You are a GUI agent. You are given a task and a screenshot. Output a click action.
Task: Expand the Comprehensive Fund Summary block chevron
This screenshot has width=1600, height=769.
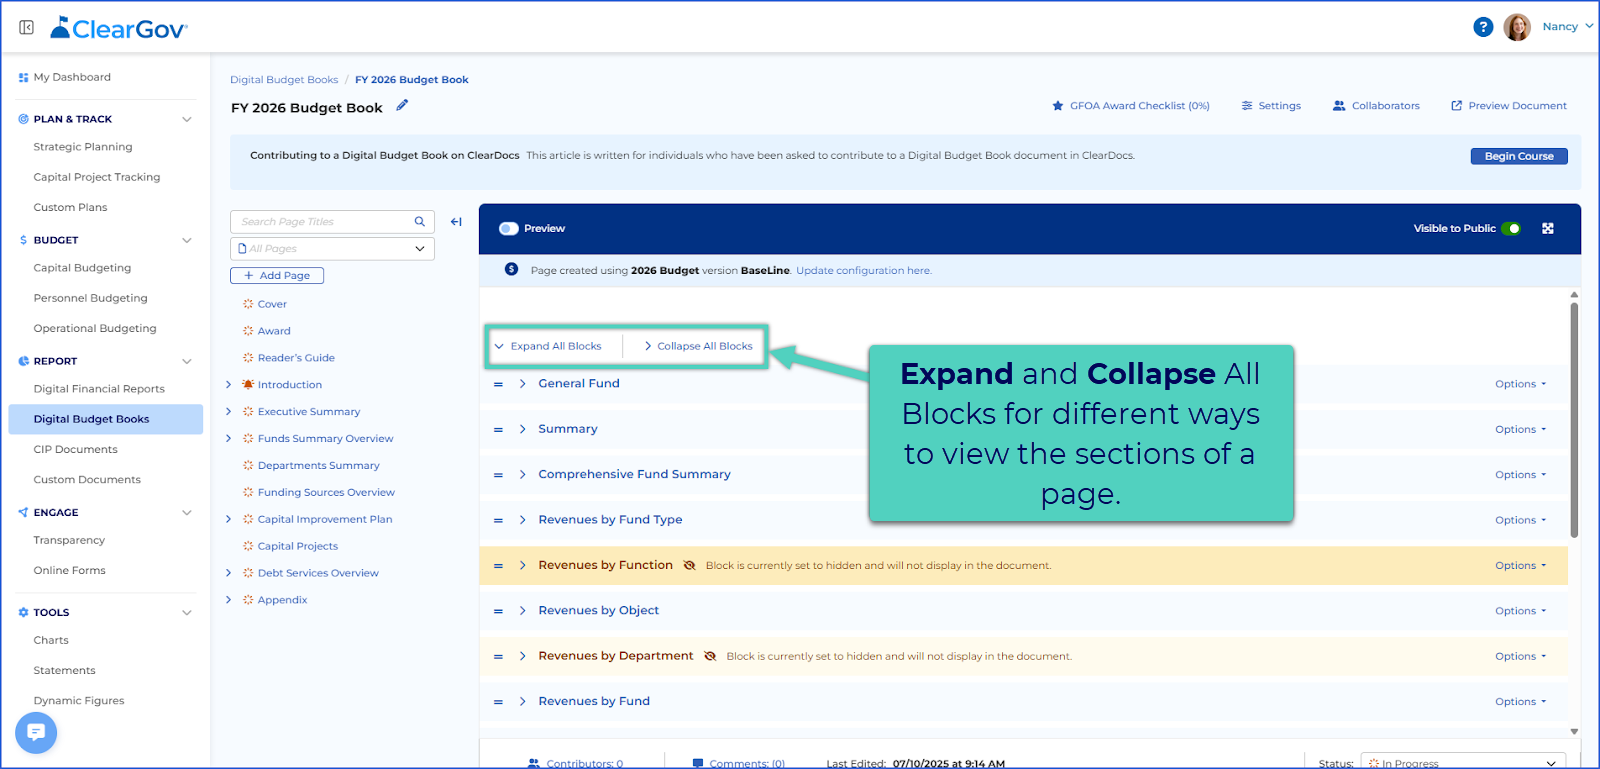click(x=522, y=475)
